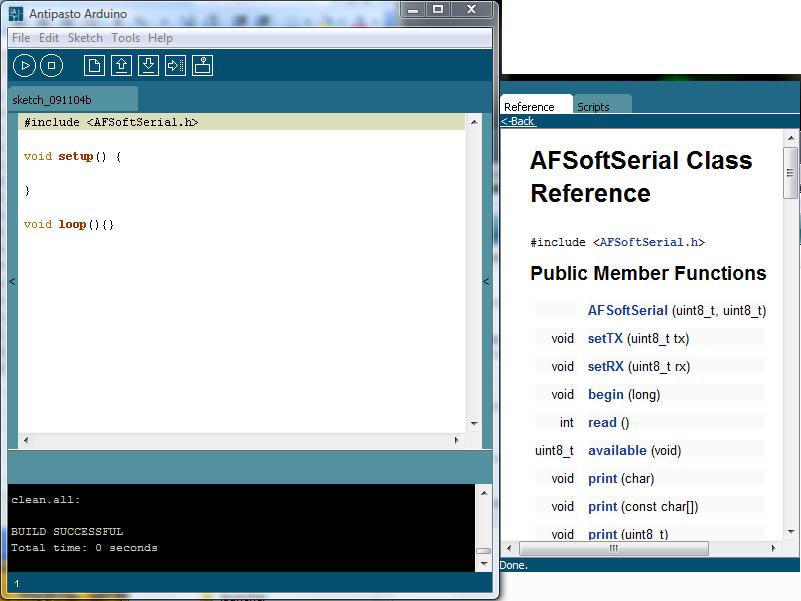Click the <-Back link
The image size is (801, 601).
[x=518, y=121]
